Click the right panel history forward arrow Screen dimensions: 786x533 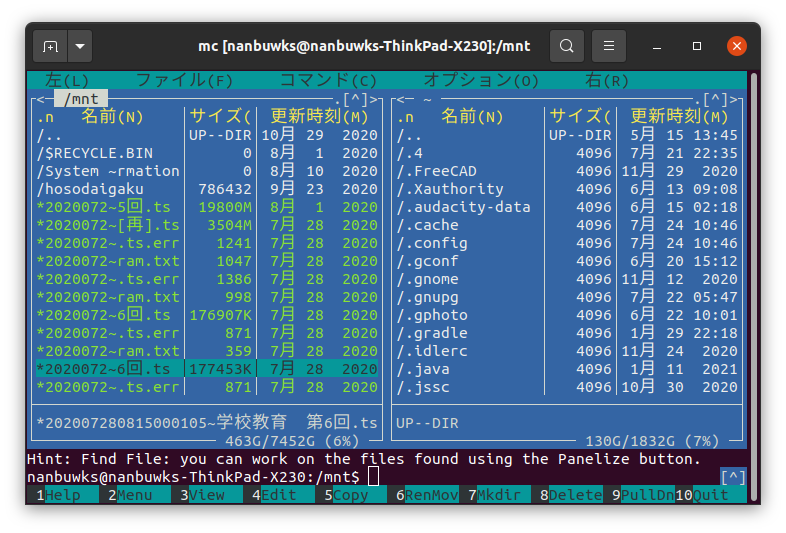point(734,99)
